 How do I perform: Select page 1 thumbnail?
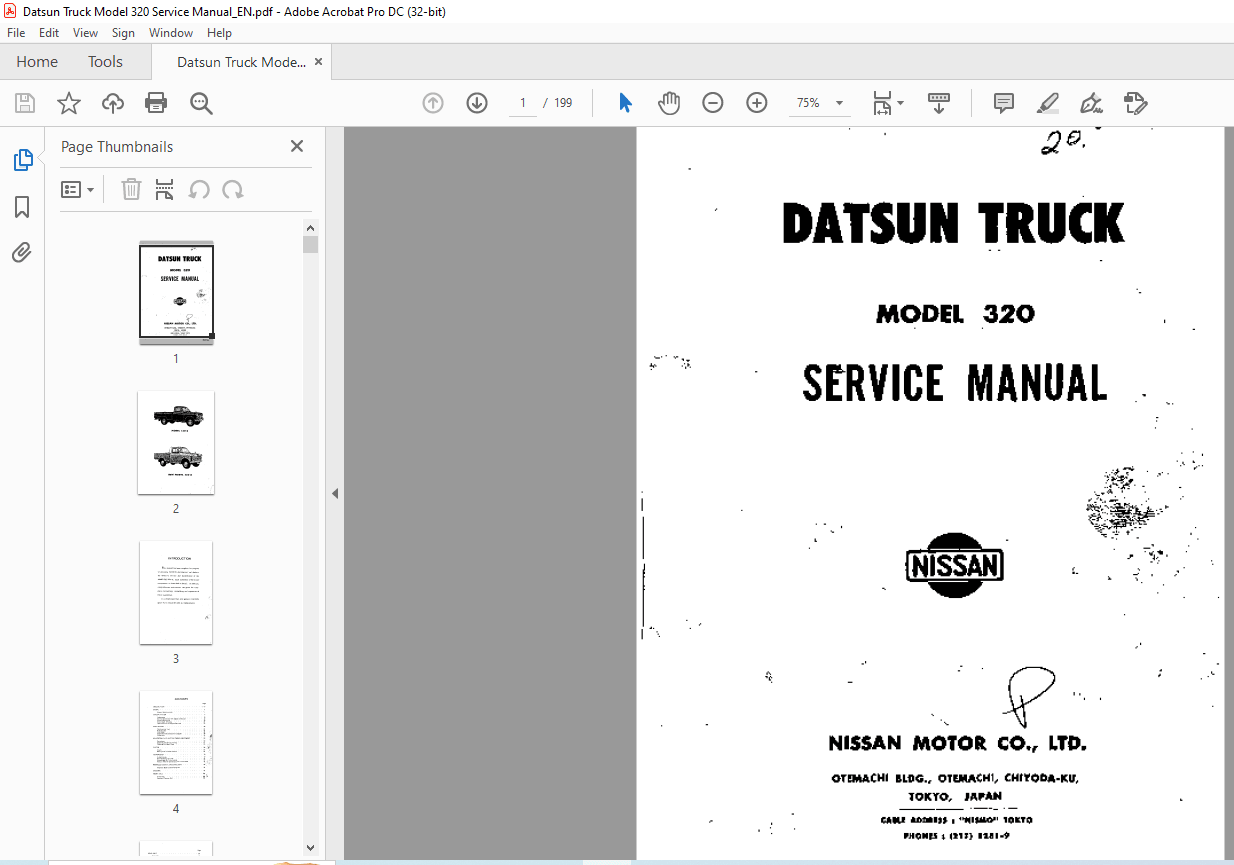[x=176, y=293]
